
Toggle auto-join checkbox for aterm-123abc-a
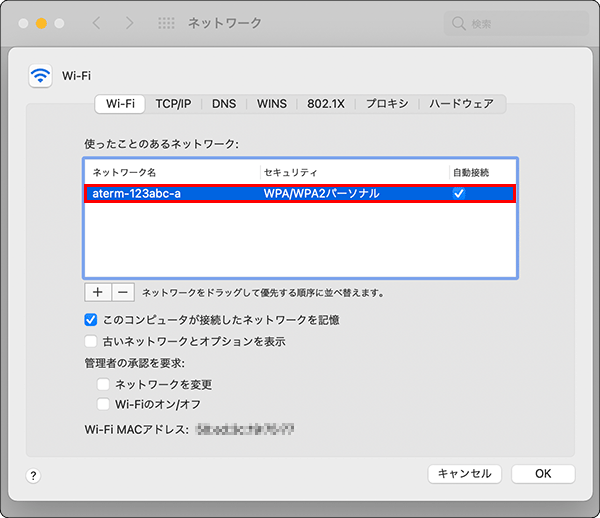(458, 194)
